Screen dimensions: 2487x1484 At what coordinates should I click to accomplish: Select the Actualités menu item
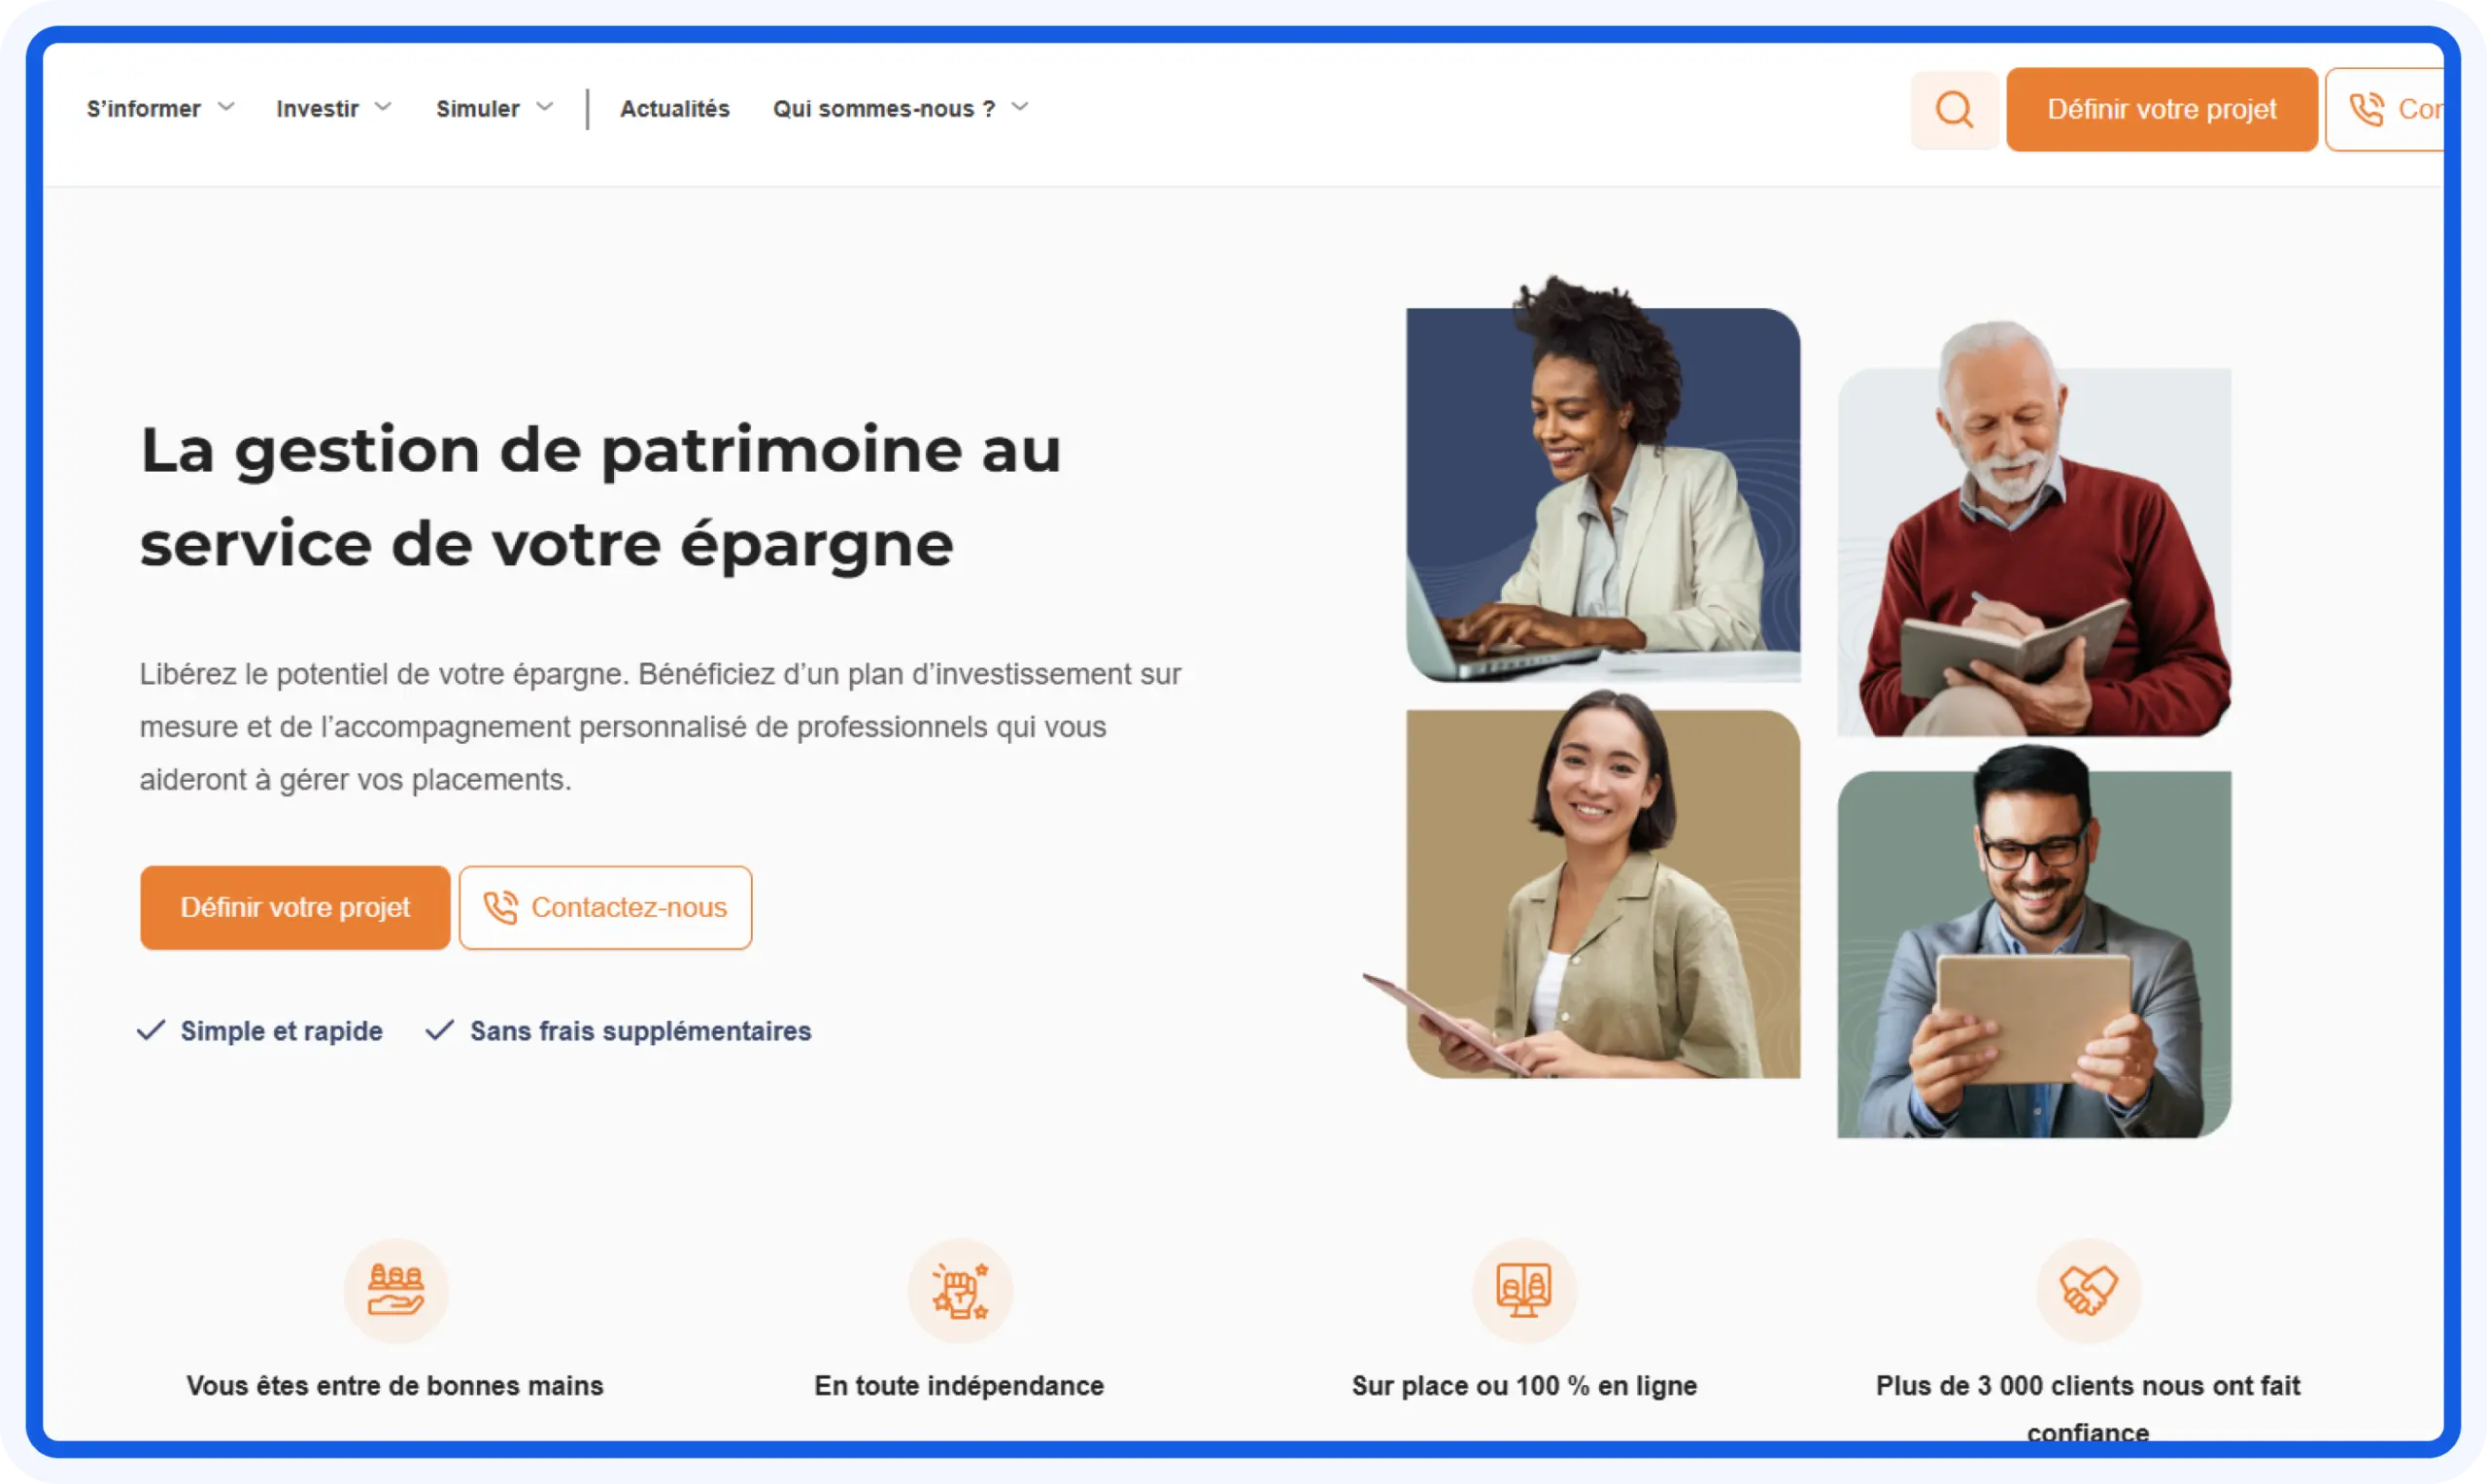point(675,108)
